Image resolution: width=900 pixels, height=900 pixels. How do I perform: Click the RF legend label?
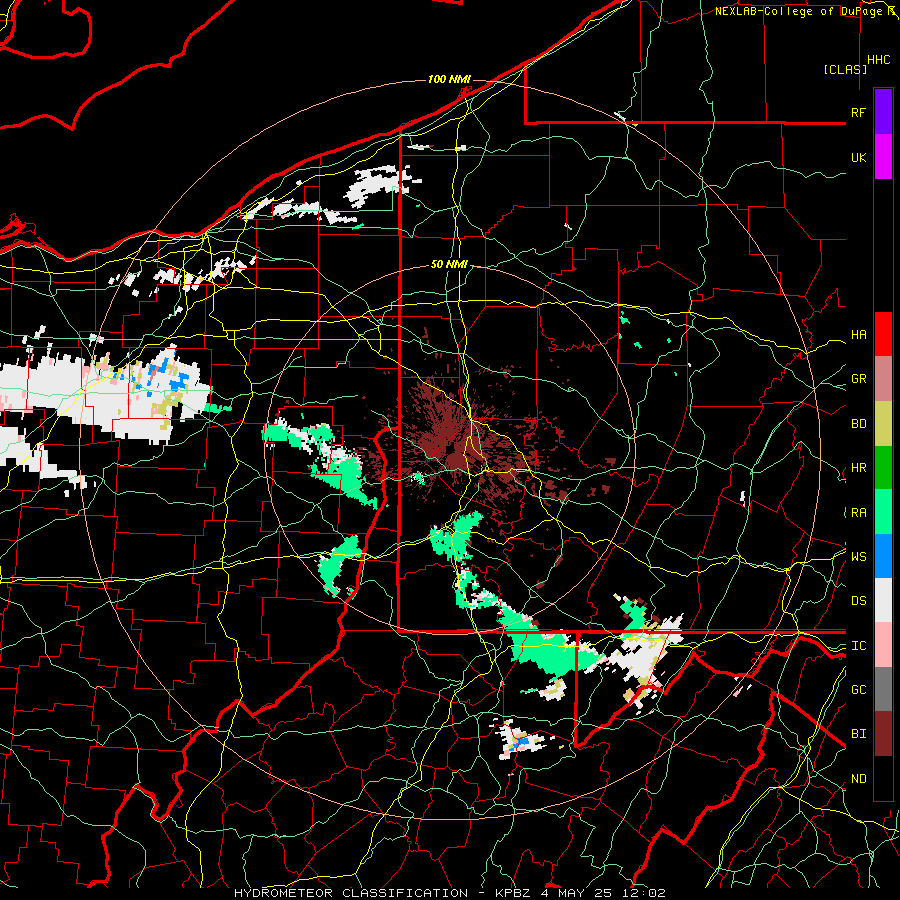[x=858, y=112]
